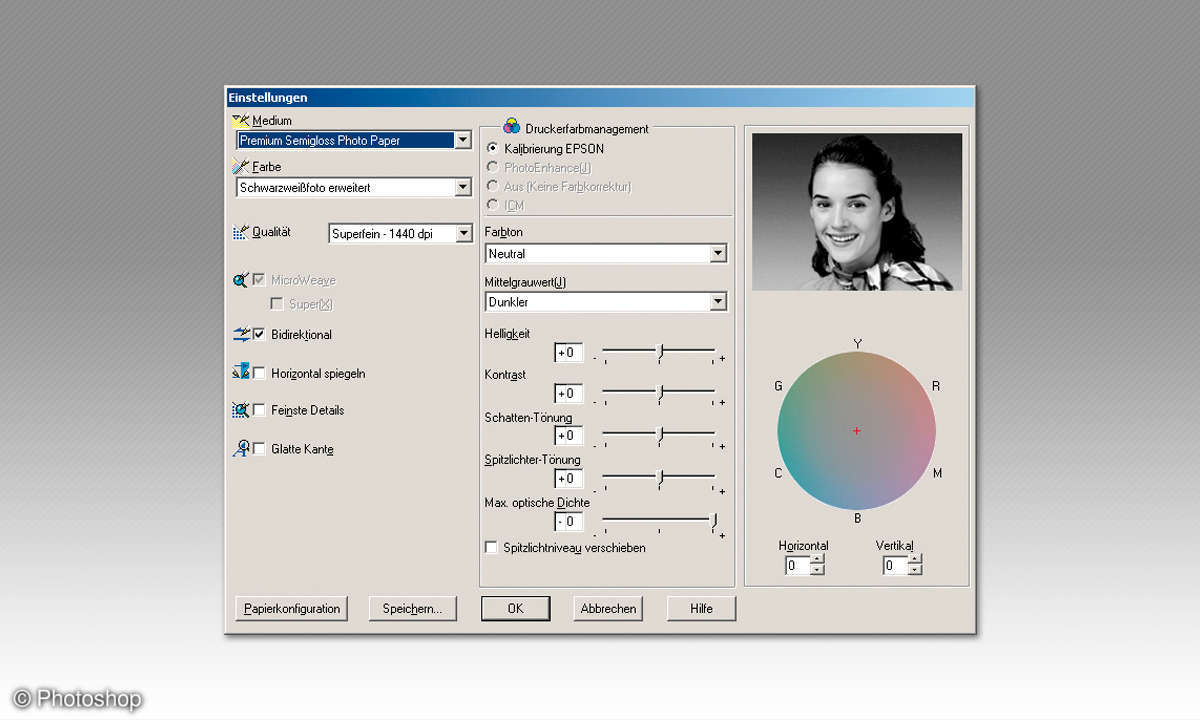
Task: Click the Max. optische Dichte value field
Action: (x=568, y=521)
